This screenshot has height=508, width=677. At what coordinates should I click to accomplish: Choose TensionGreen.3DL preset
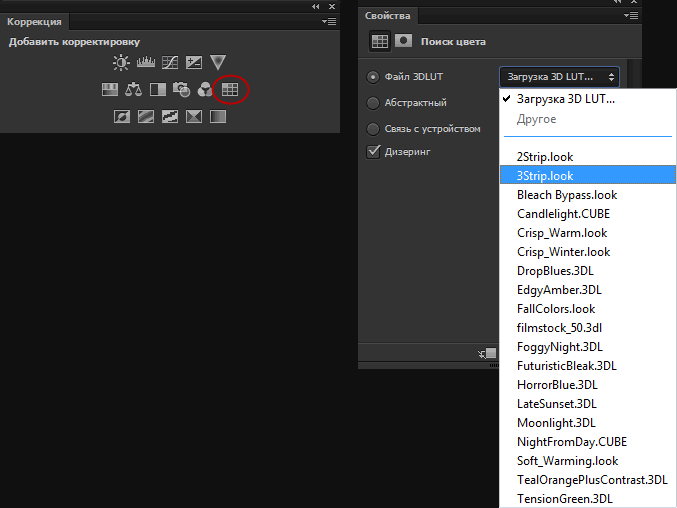pos(588,499)
